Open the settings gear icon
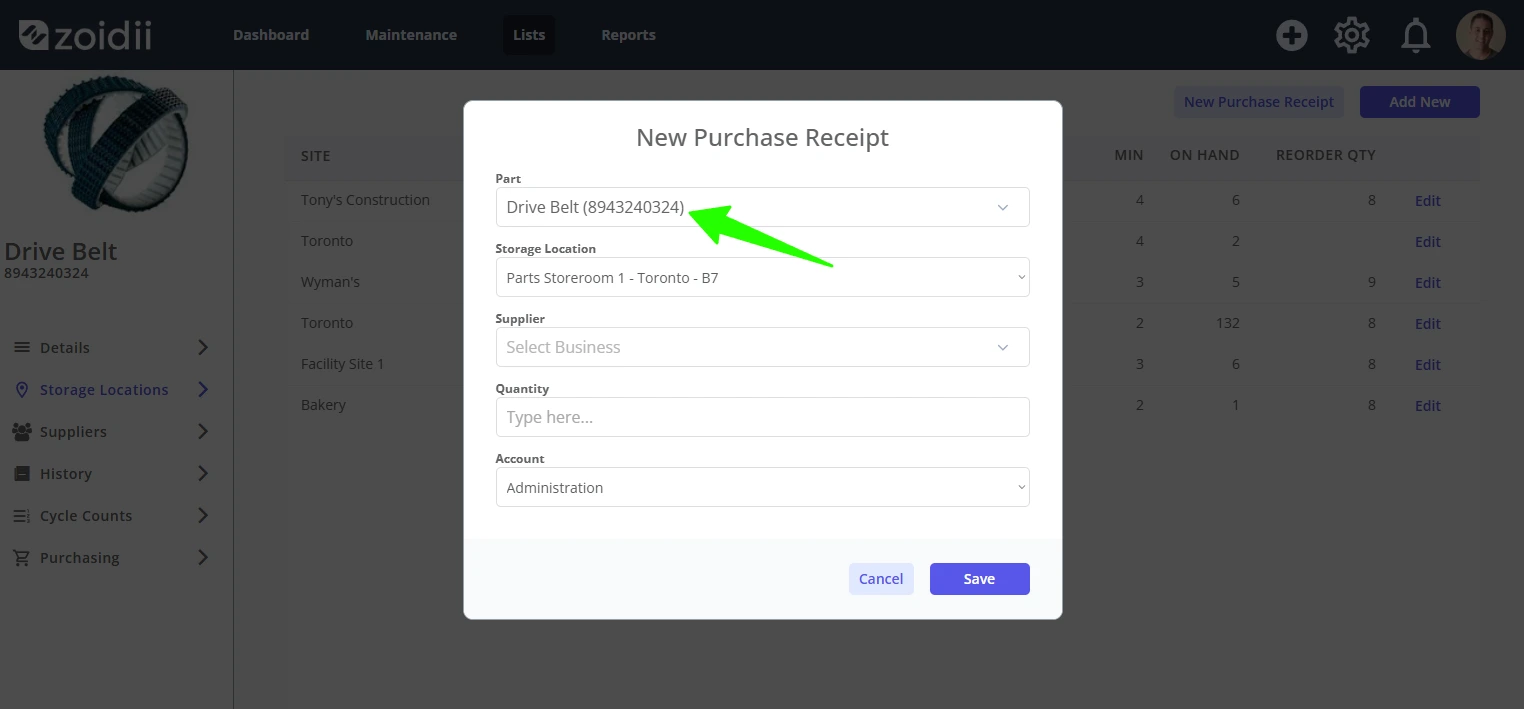The width and height of the screenshot is (1524, 709). click(x=1352, y=36)
